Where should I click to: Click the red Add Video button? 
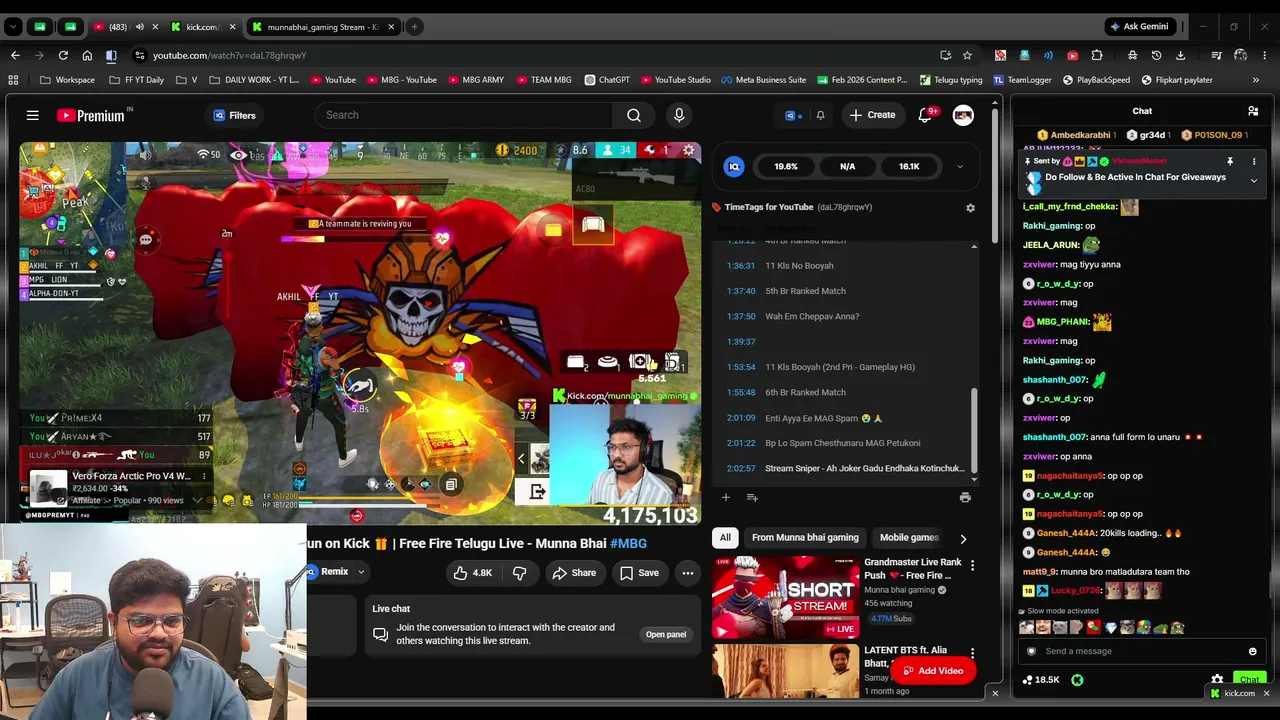932,671
